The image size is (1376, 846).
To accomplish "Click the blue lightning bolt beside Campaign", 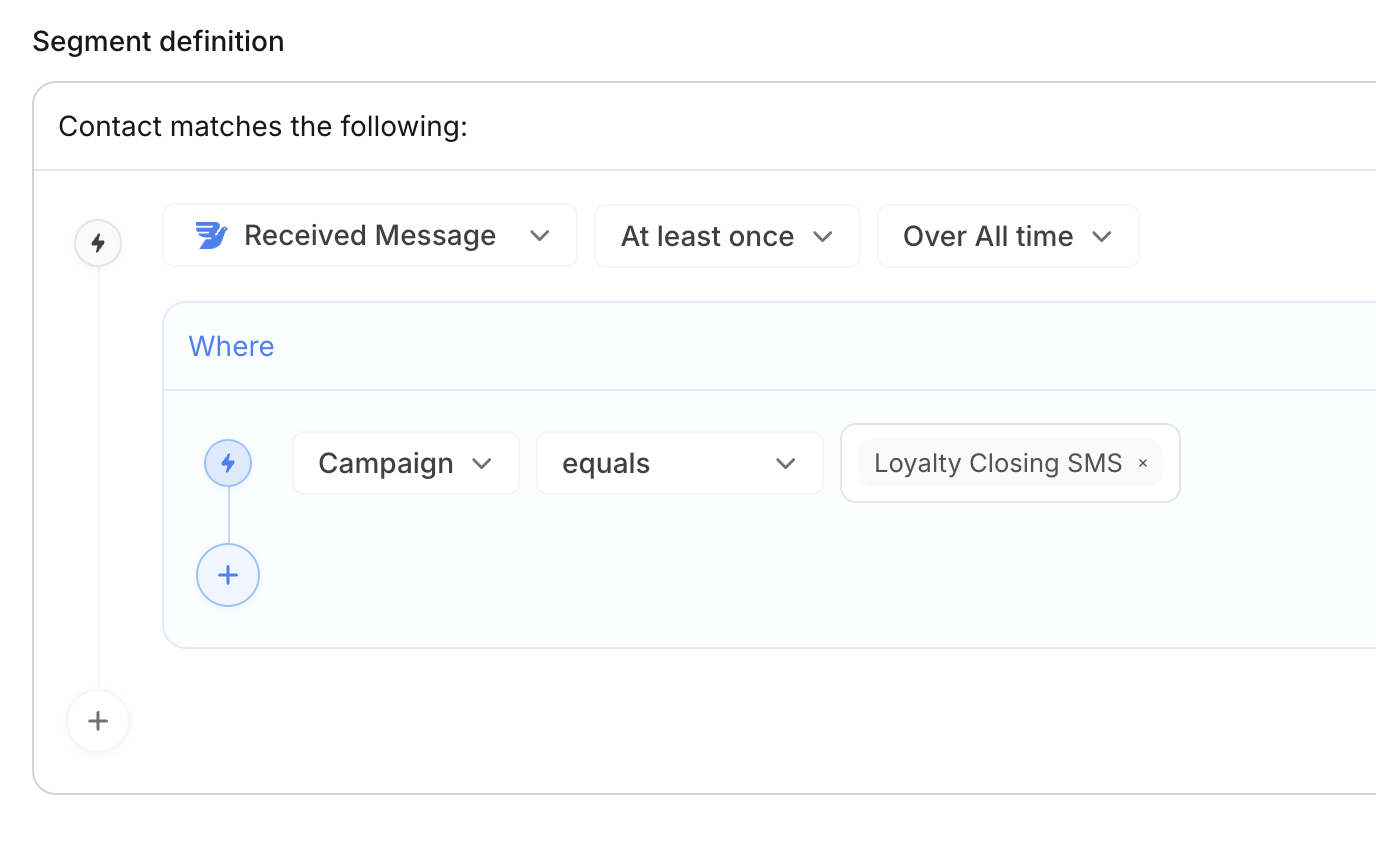I will (x=228, y=463).
